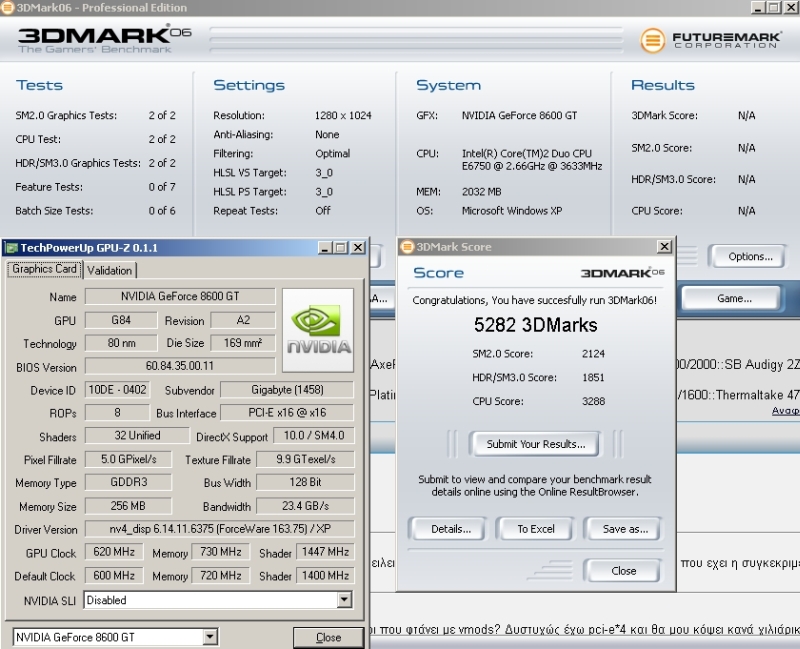Open Options in 3DMark06 window

pyautogui.click(x=750, y=256)
